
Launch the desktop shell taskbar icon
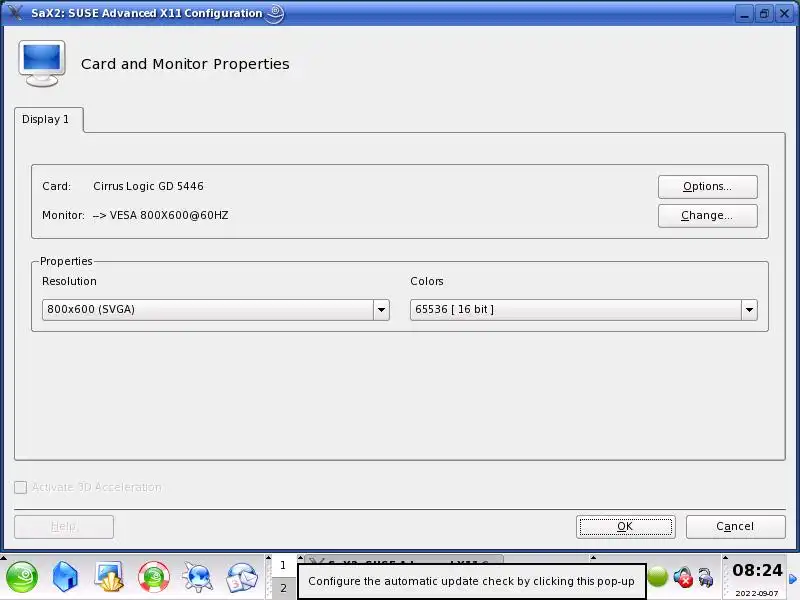tap(109, 577)
